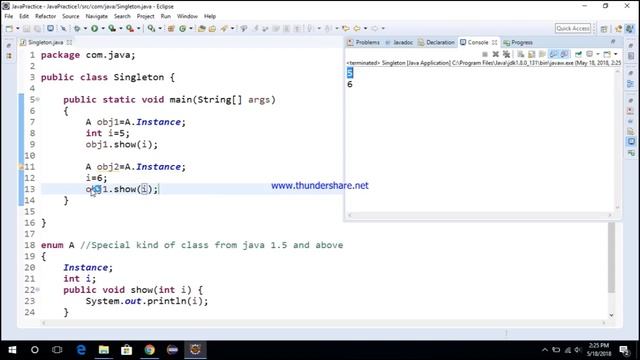Click the External Tools run icon
Screen dimensions: 640x360
coord(130,29)
